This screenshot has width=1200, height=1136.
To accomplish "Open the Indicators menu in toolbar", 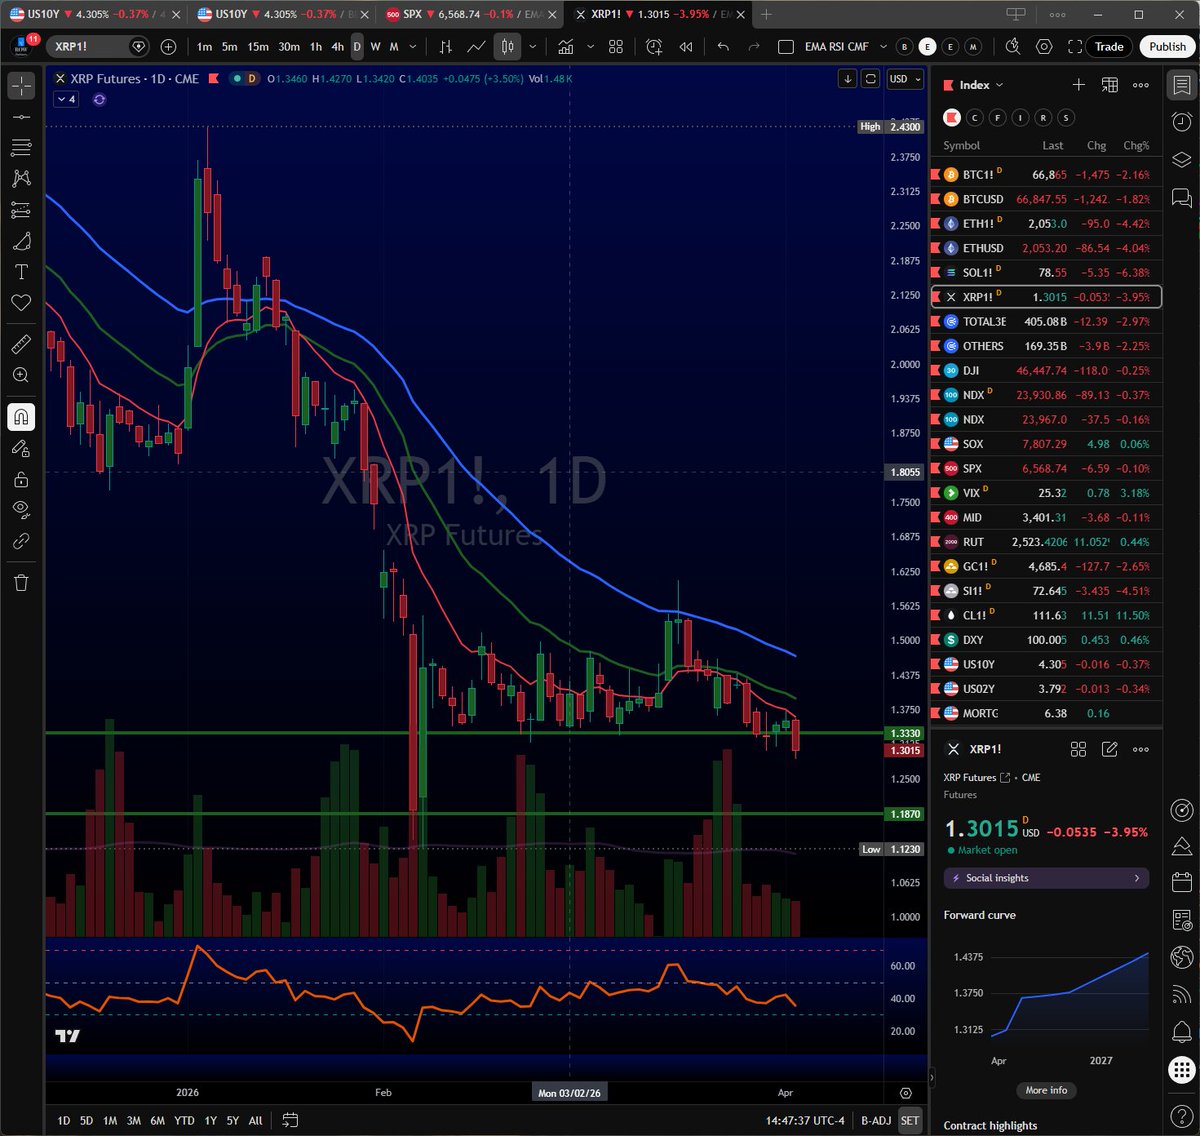I will pyautogui.click(x=566, y=47).
